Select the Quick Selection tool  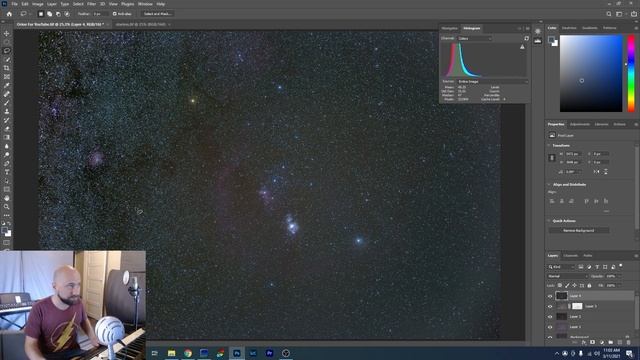(x=7, y=59)
